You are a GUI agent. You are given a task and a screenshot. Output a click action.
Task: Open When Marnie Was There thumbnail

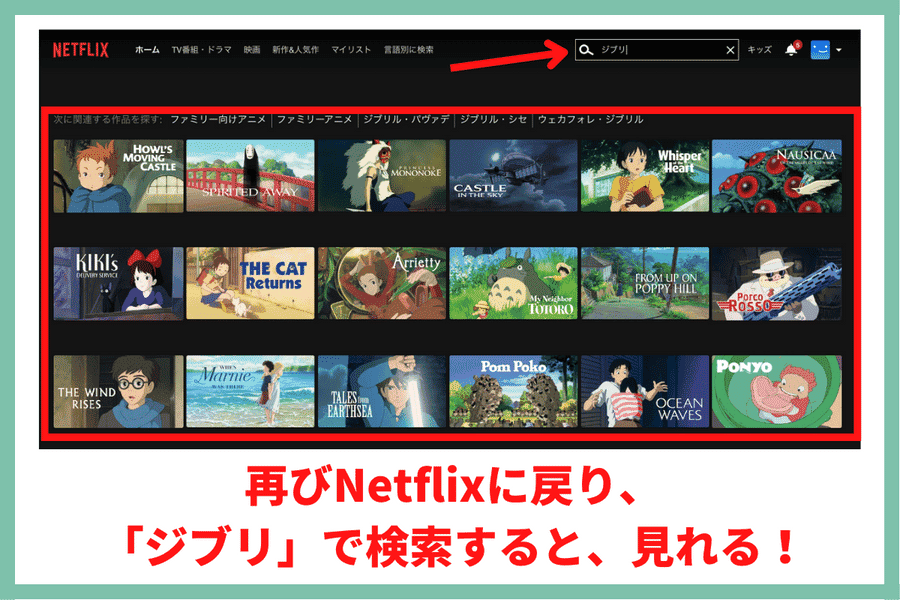[250, 392]
